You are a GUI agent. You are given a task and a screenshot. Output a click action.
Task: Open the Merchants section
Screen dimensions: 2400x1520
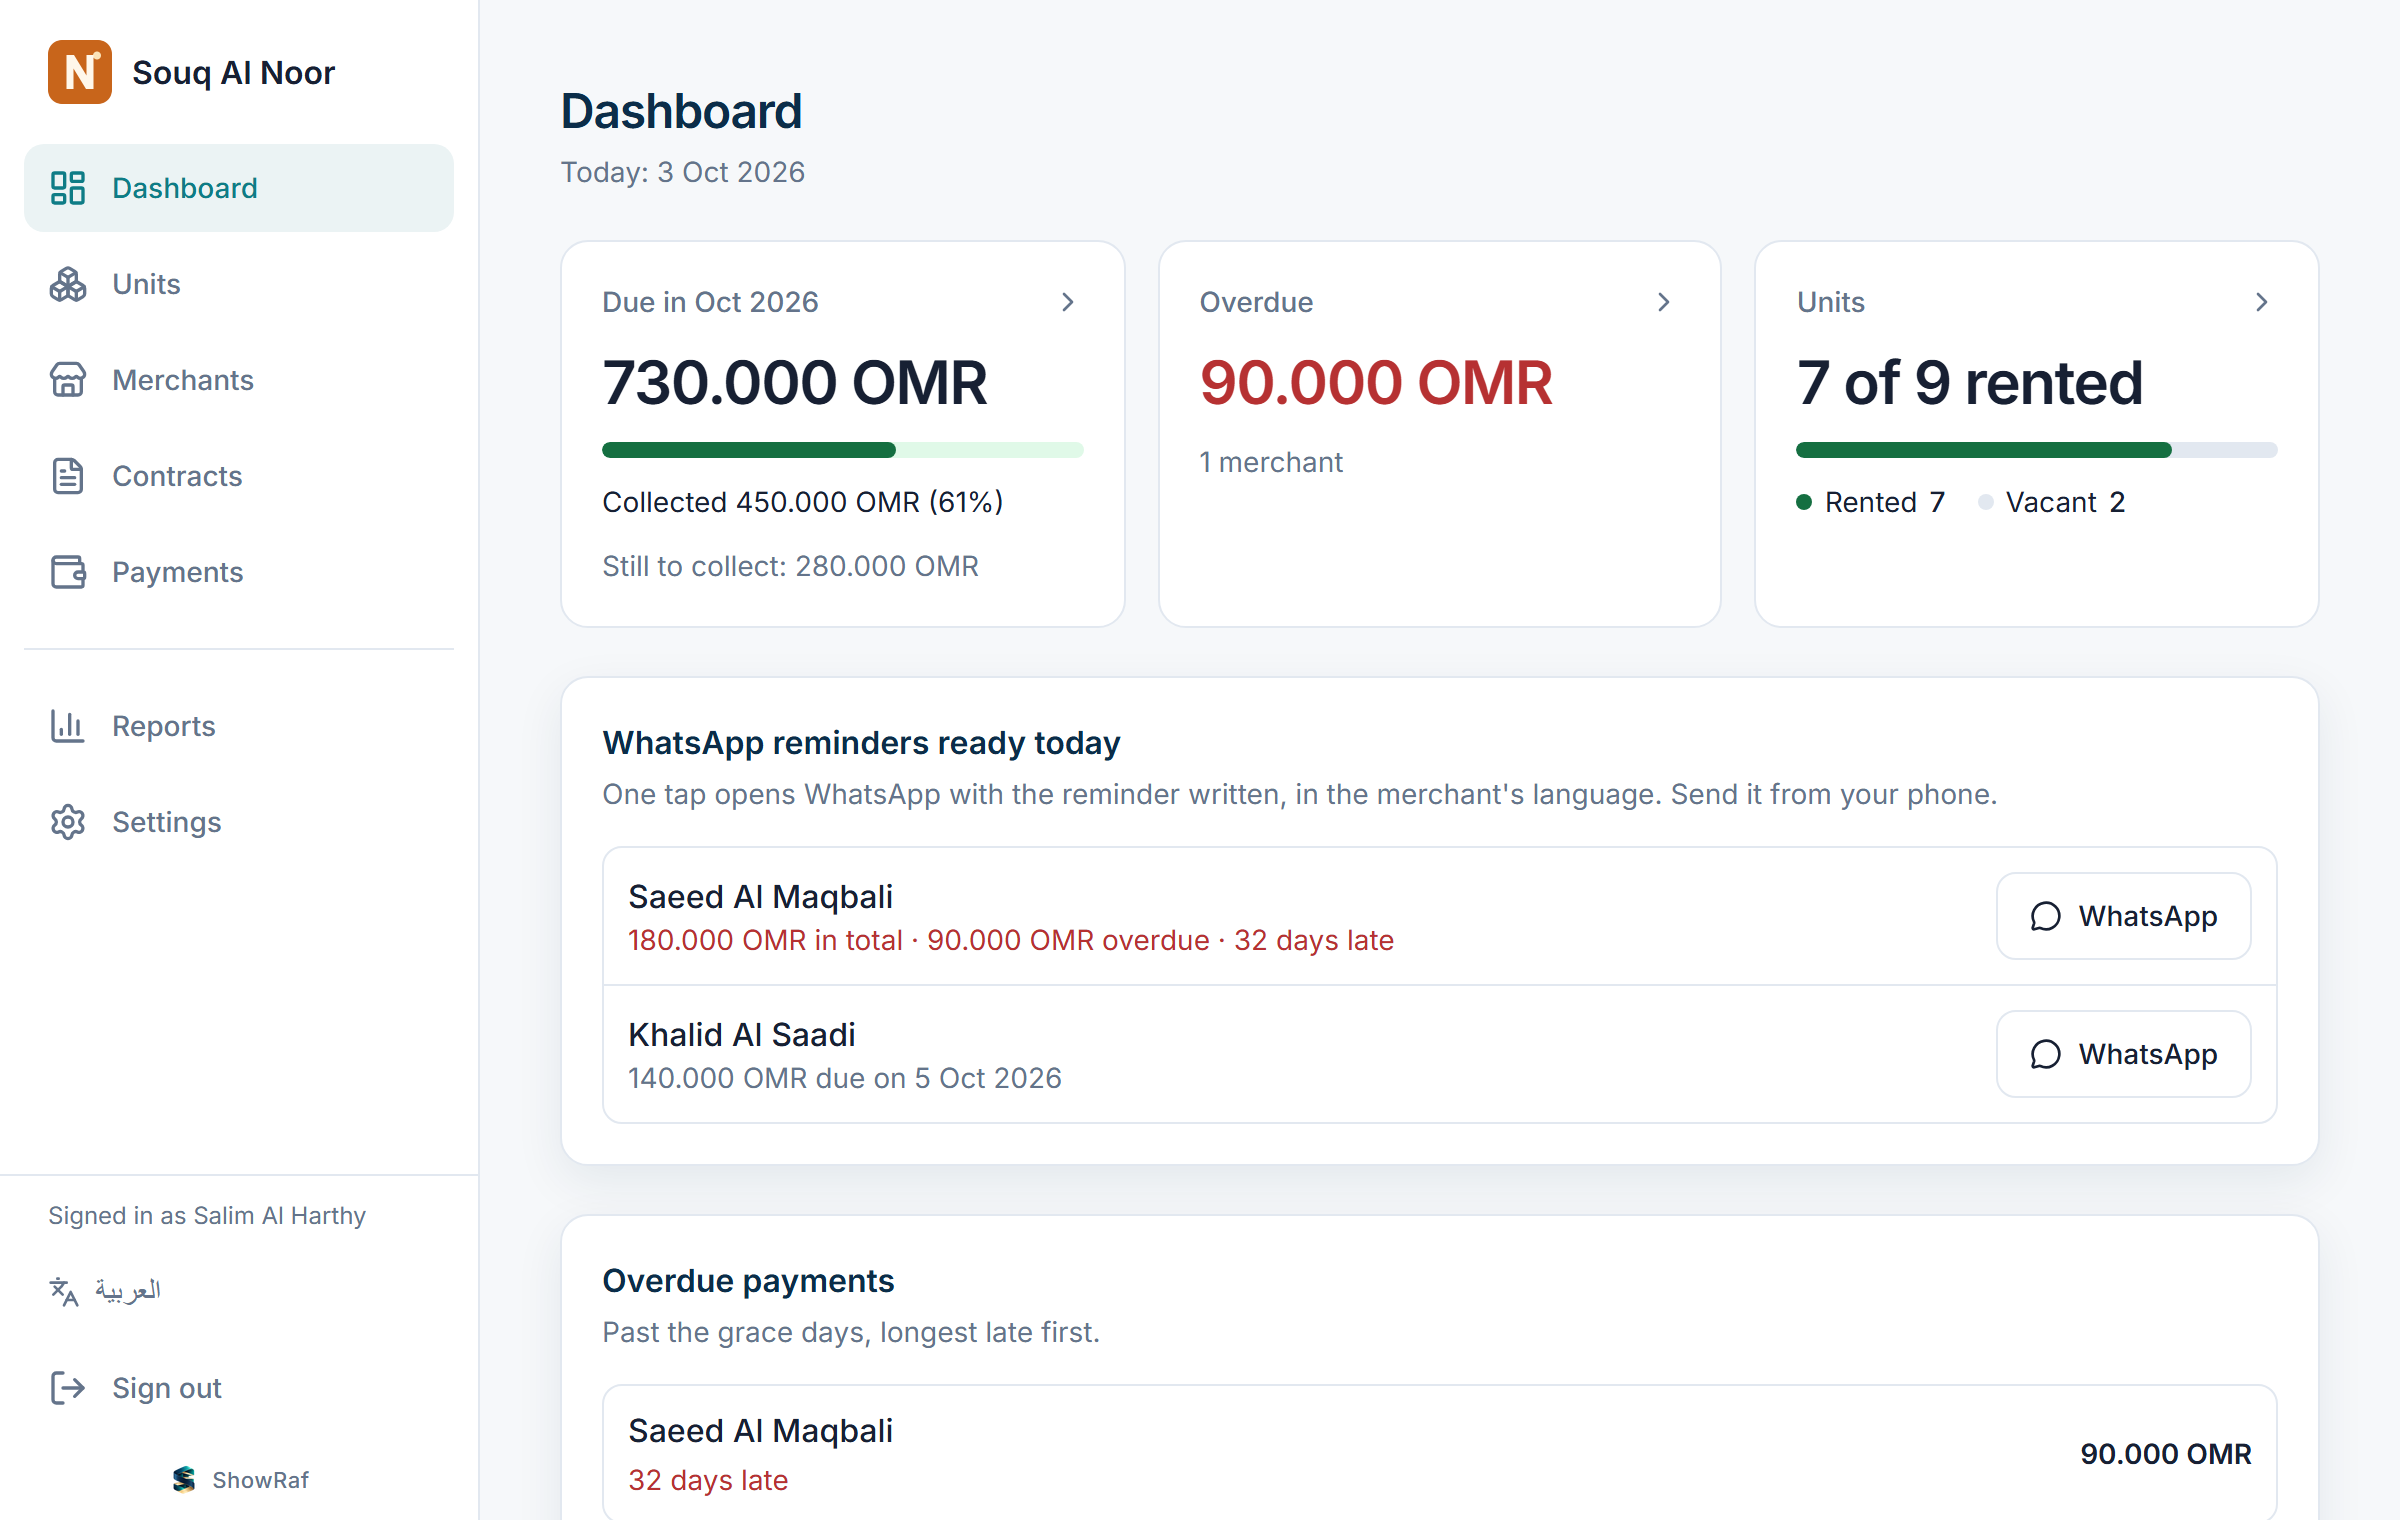tap(239, 380)
